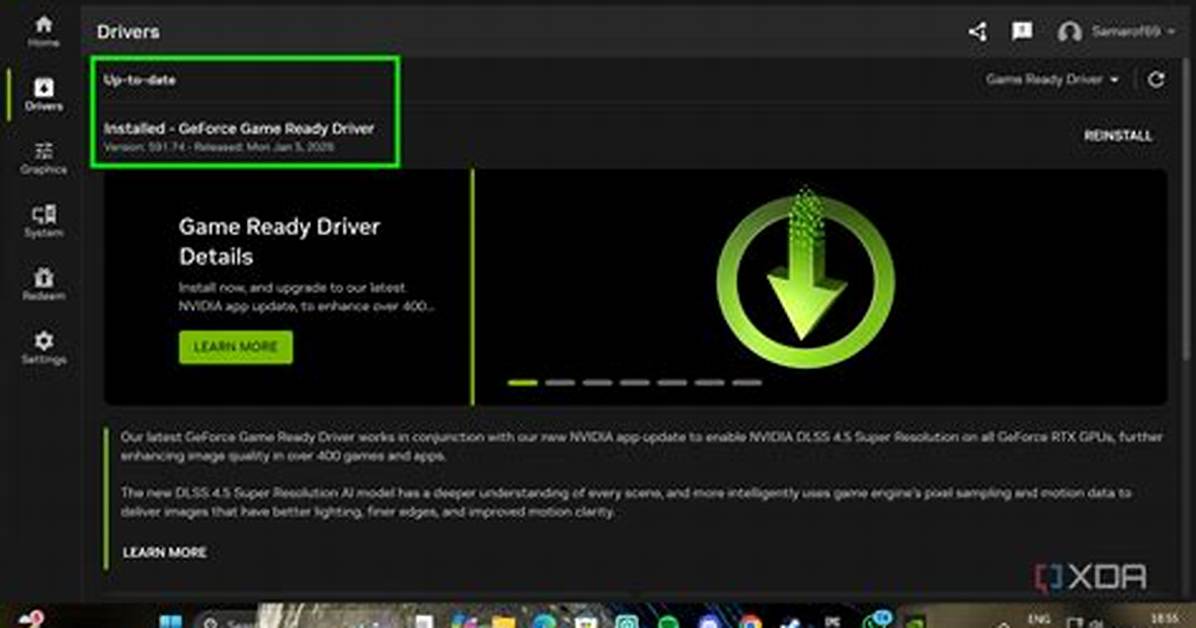
Task: Expand the Game Ready Driver dropdown
Action: tap(1052, 79)
